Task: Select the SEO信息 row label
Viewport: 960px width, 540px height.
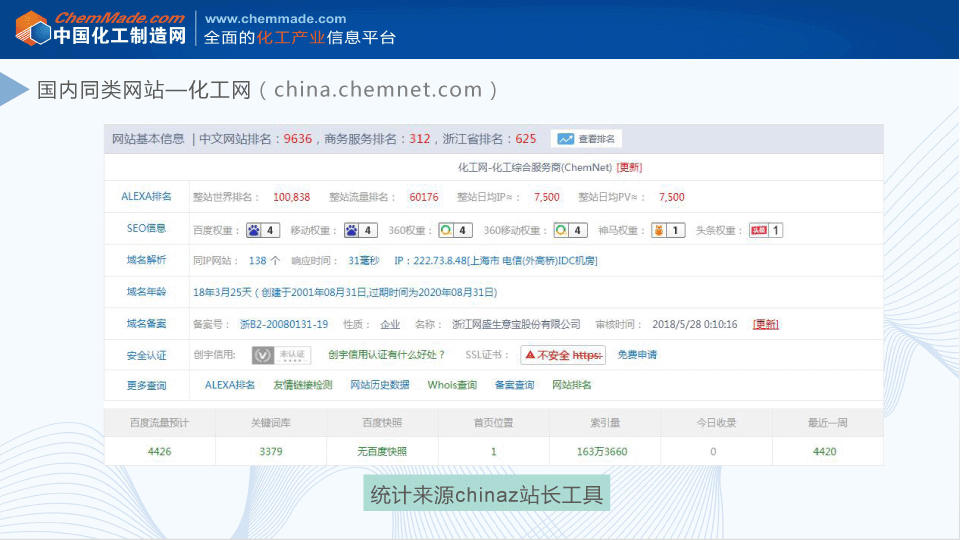Action: 146,228
